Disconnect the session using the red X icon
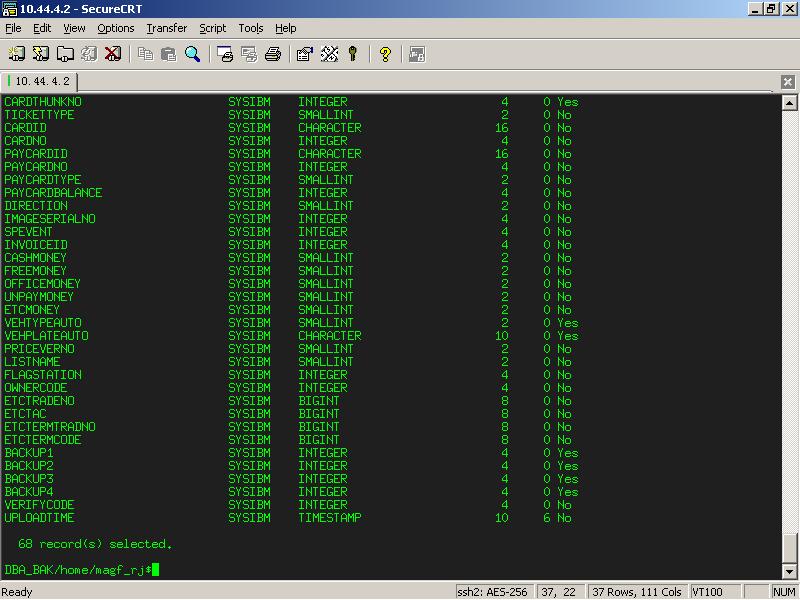800x600 pixels. pyautogui.click(x=113, y=54)
